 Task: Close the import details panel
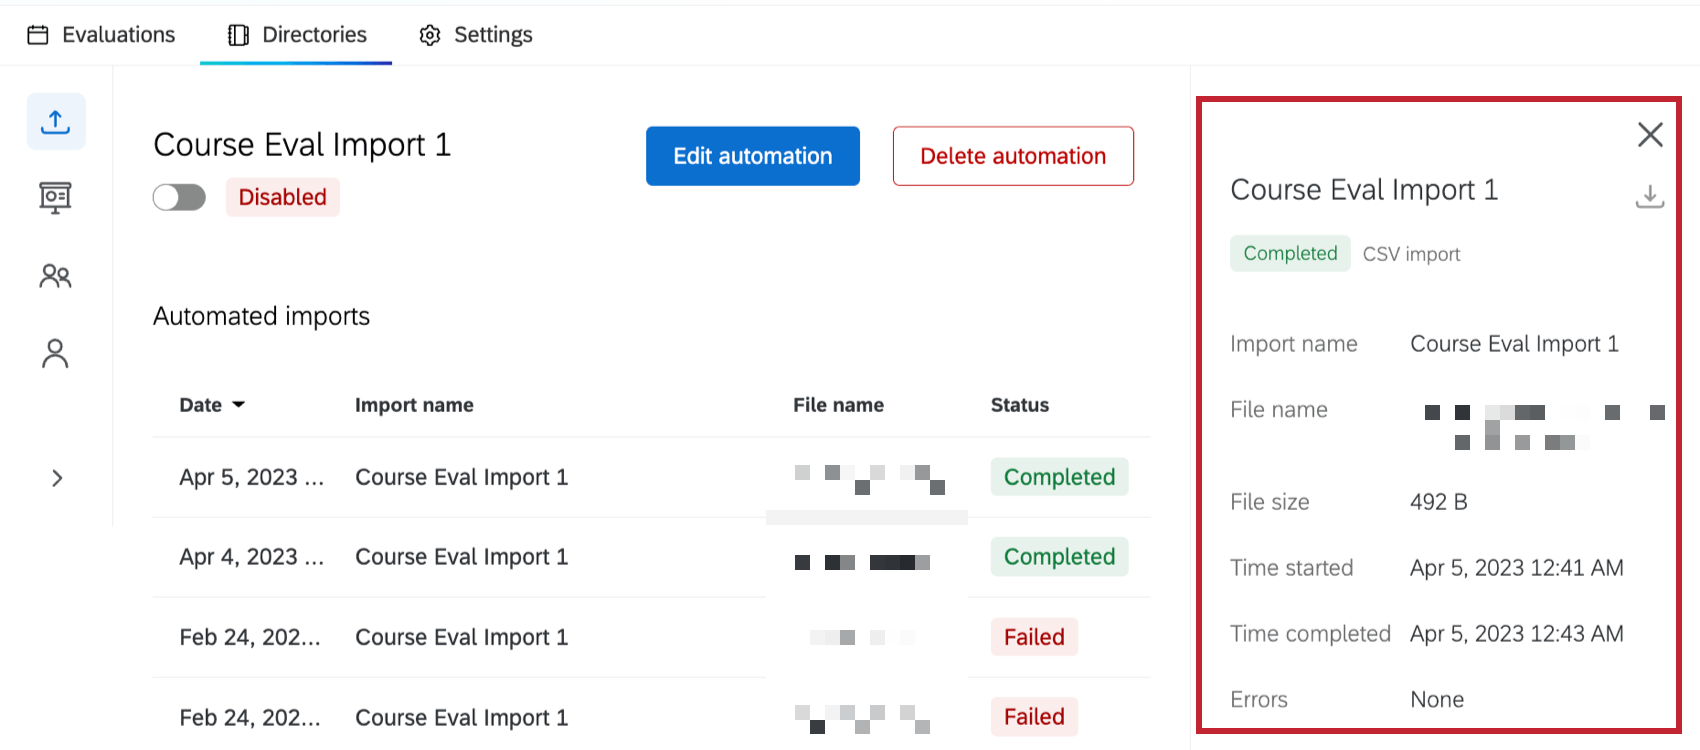click(1649, 135)
